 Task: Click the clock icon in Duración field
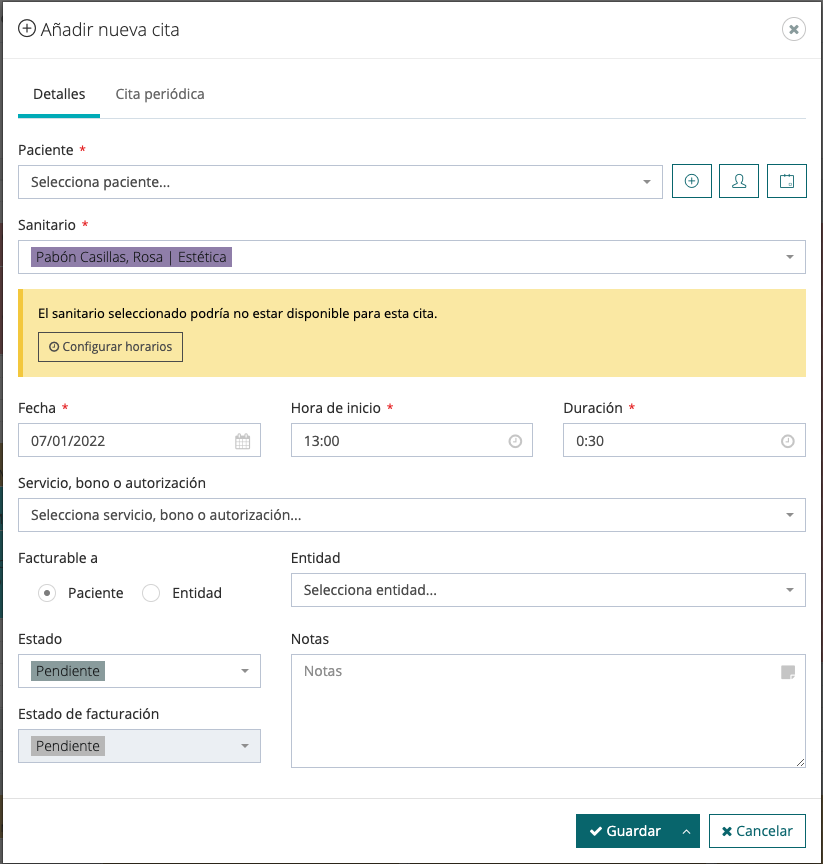click(x=787, y=441)
